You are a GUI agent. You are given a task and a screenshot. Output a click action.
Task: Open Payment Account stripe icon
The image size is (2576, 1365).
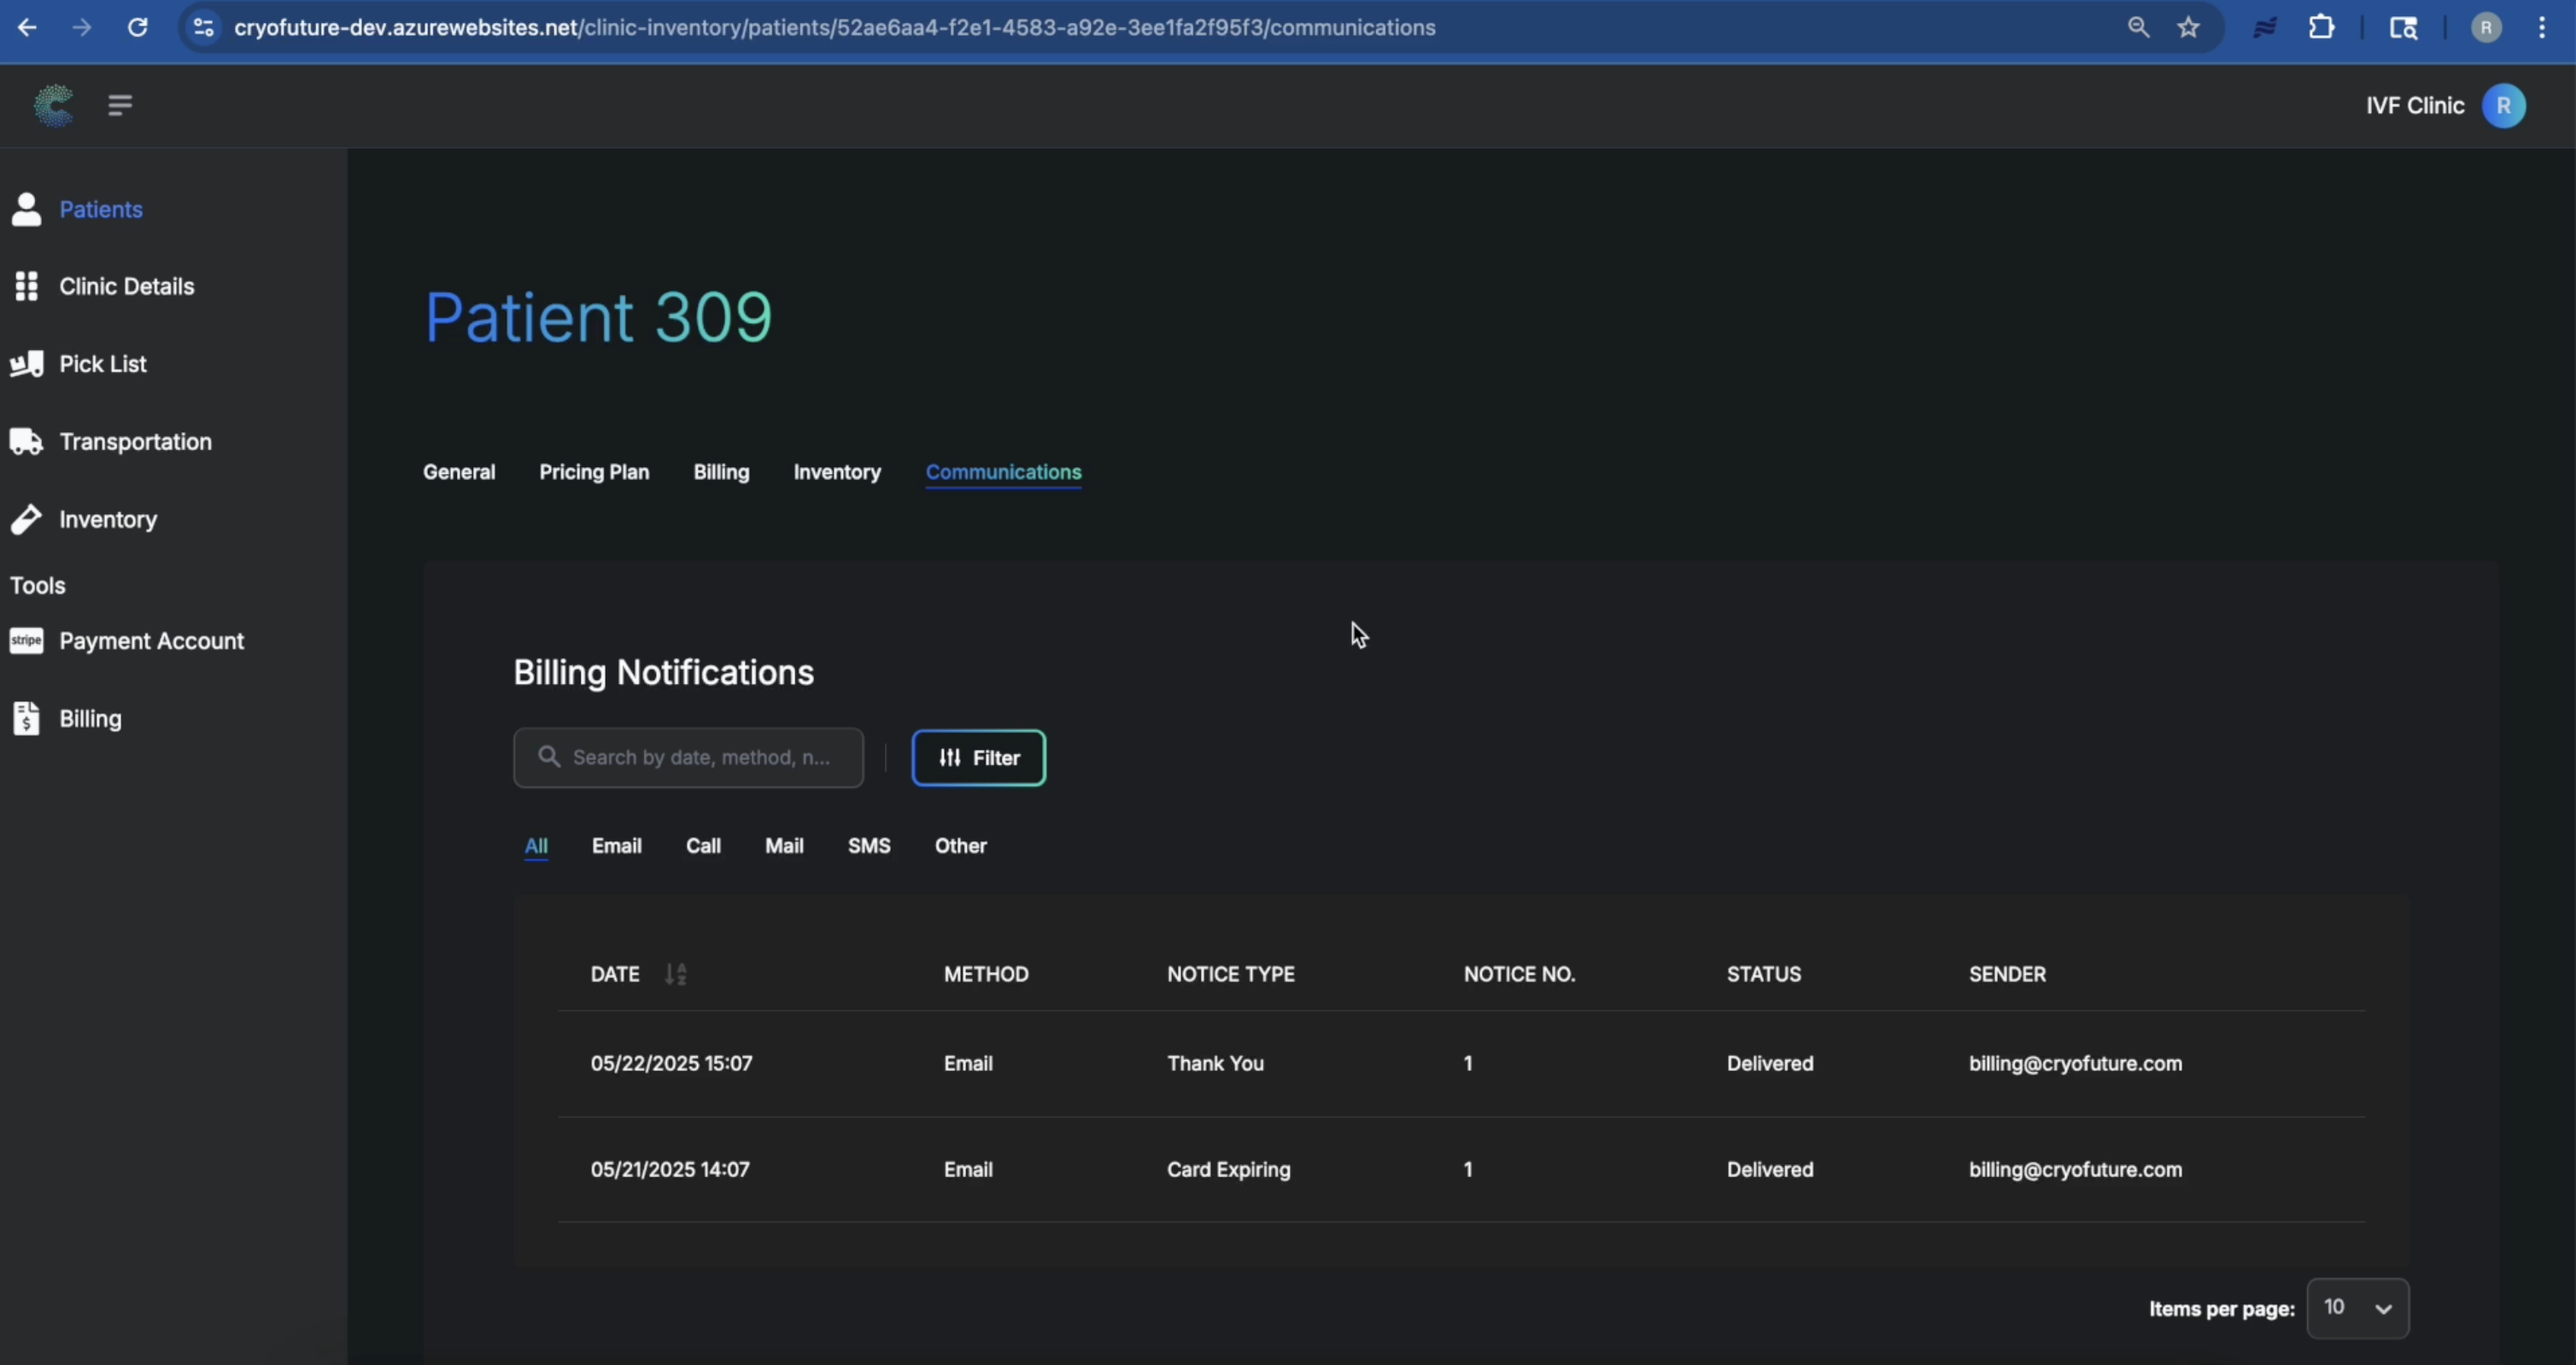click(27, 640)
